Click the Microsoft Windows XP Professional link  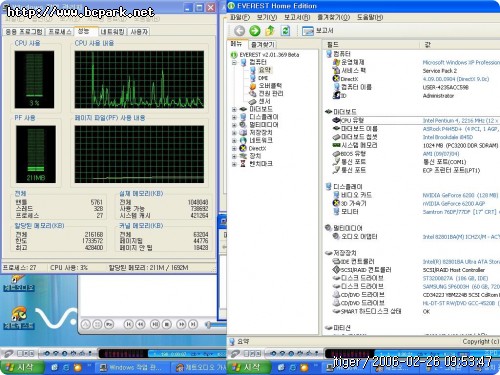click(x=461, y=62)
